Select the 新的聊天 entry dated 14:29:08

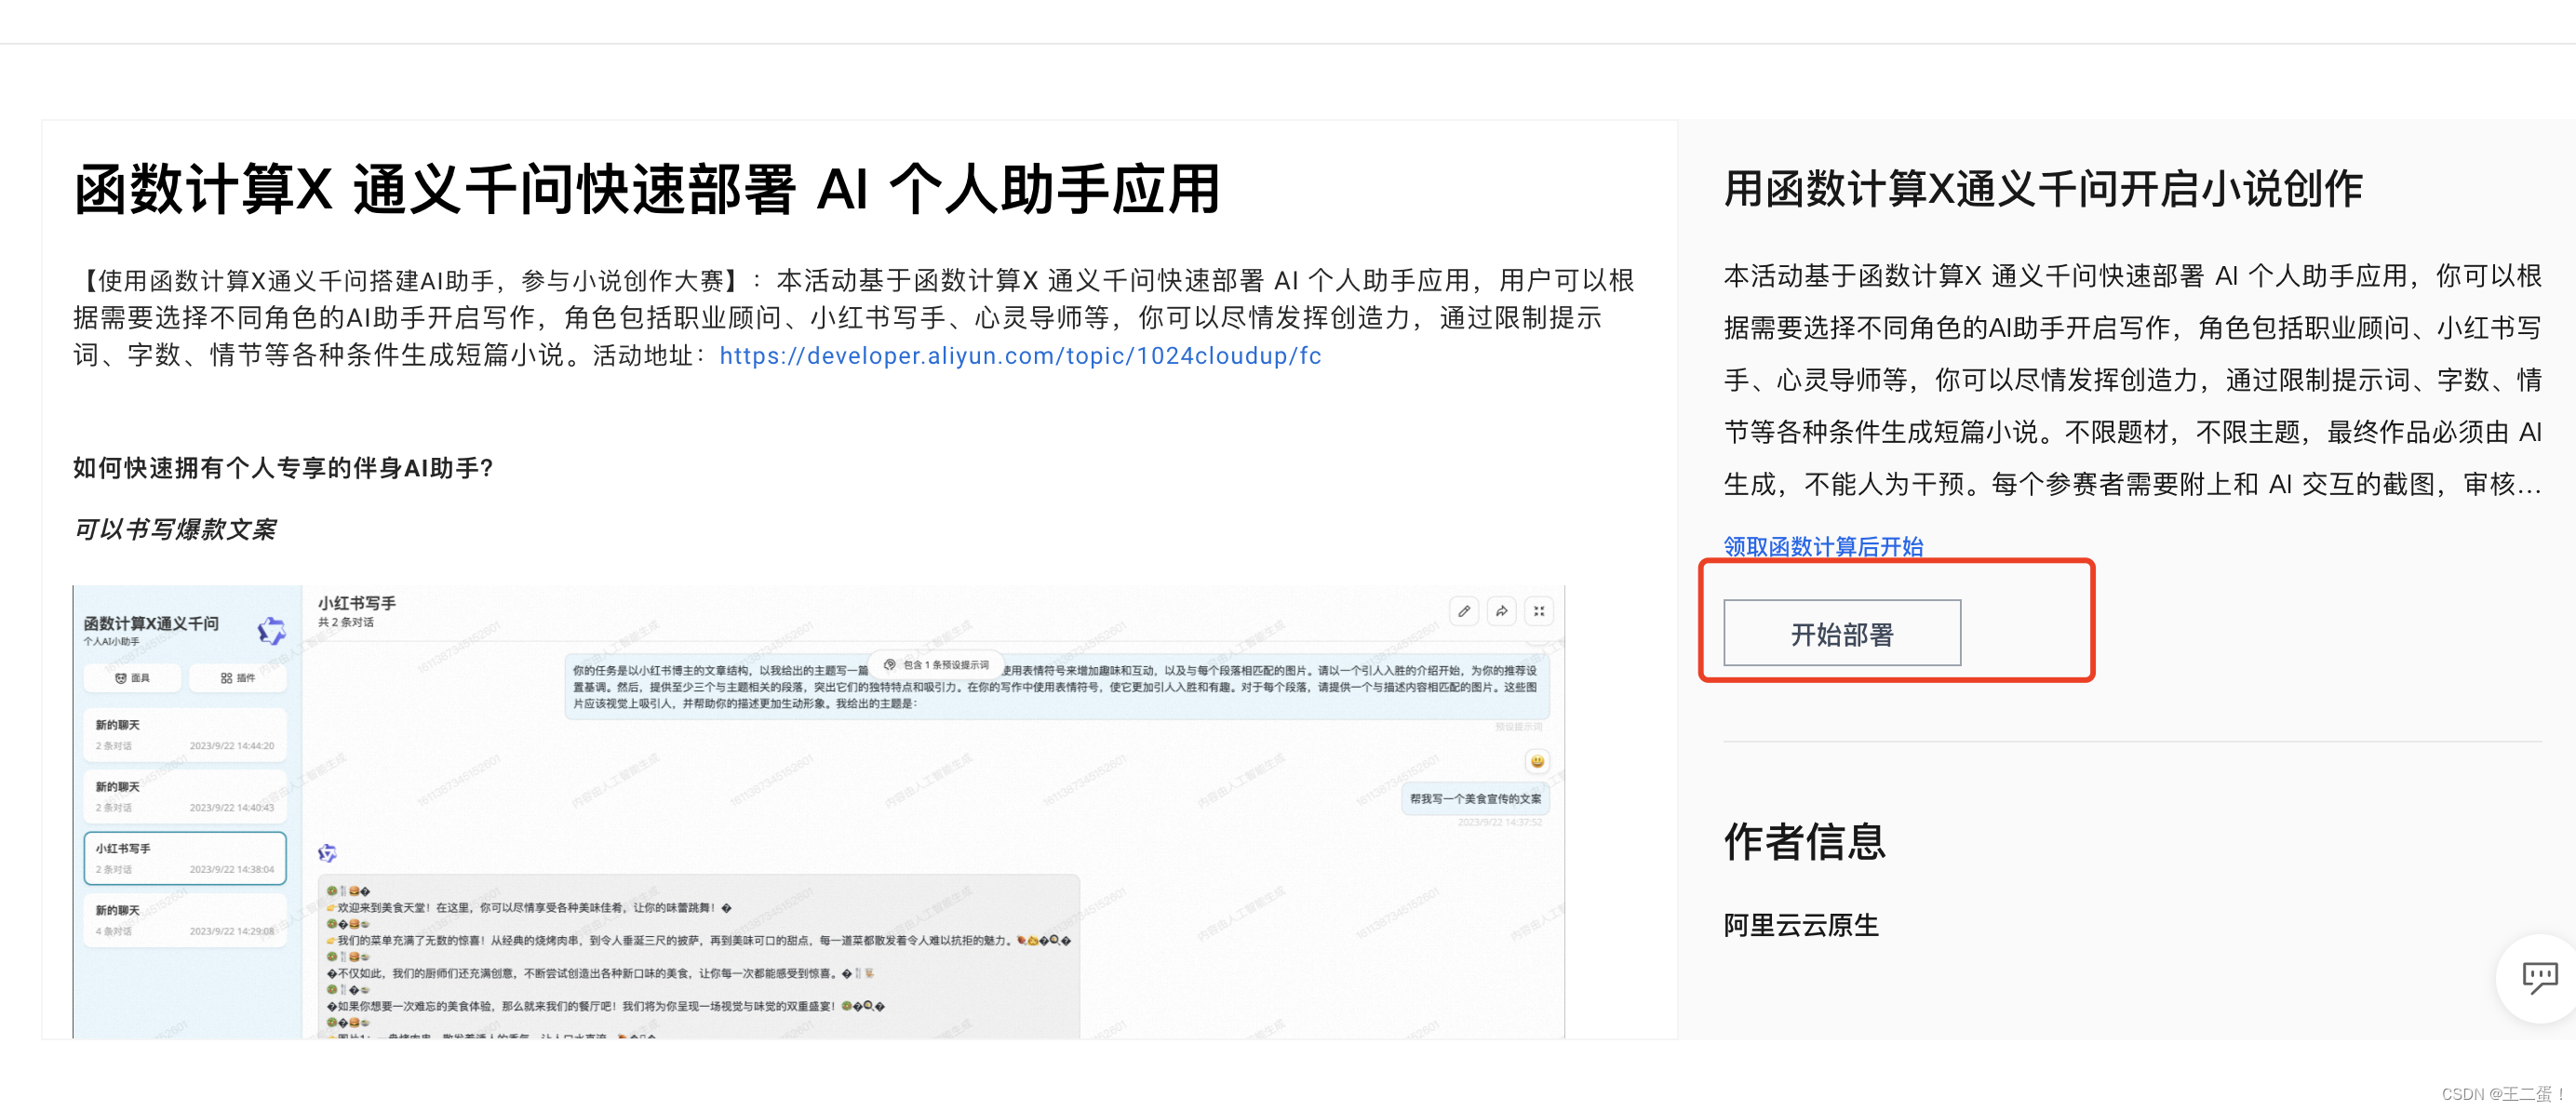185,920
